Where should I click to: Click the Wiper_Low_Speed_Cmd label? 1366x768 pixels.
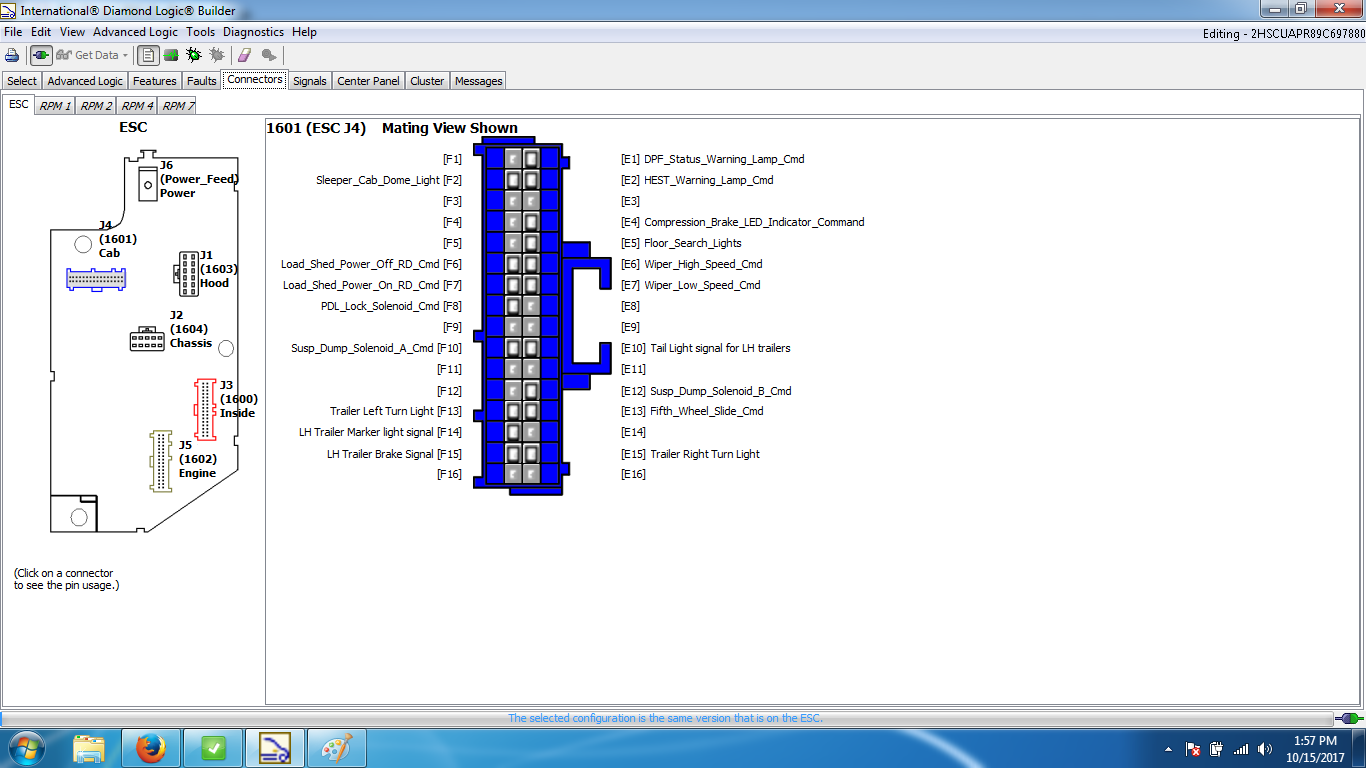(702, 285)
